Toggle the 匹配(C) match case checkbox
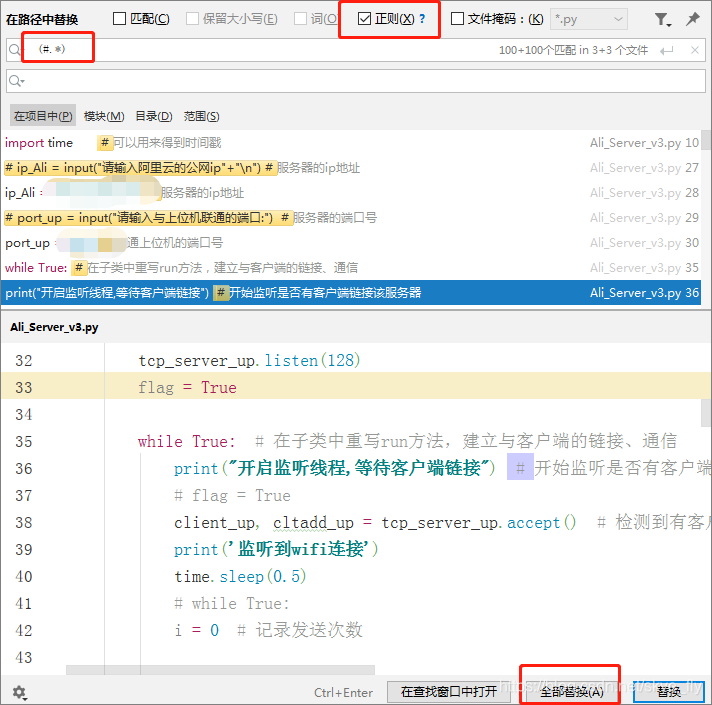 (x=119, y=19)
